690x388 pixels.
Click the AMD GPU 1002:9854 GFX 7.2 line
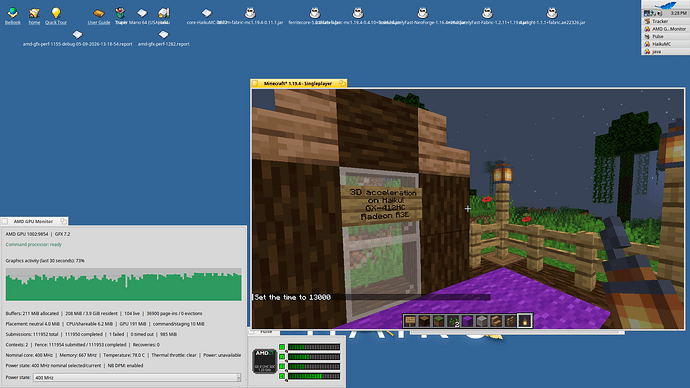click(x=38, y=234)
